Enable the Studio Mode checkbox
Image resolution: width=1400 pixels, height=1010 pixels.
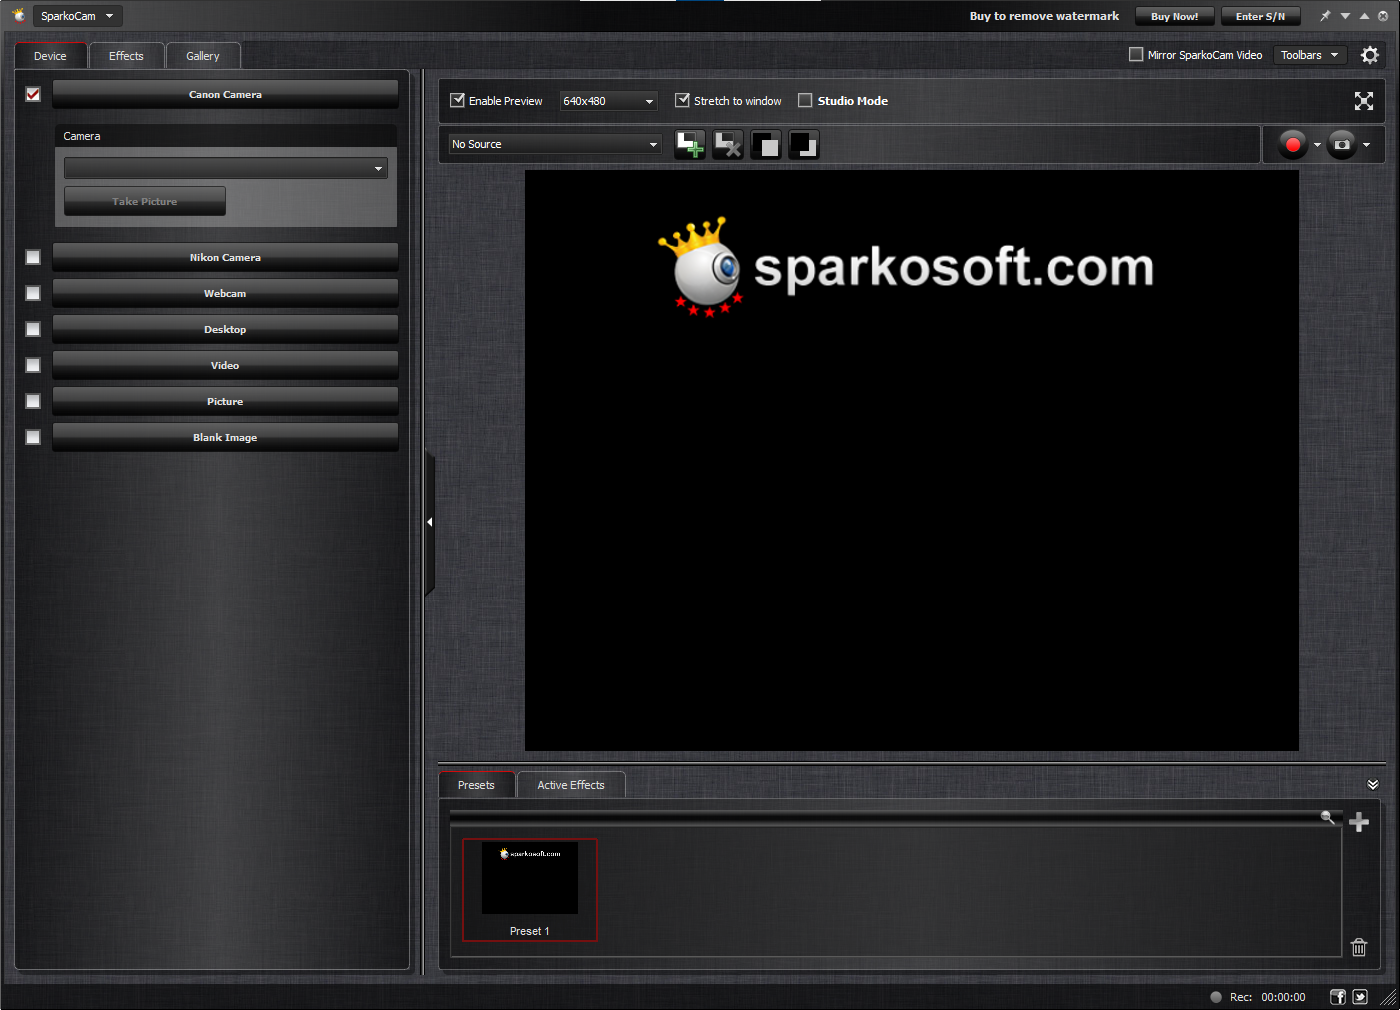(x=805, y=101)
